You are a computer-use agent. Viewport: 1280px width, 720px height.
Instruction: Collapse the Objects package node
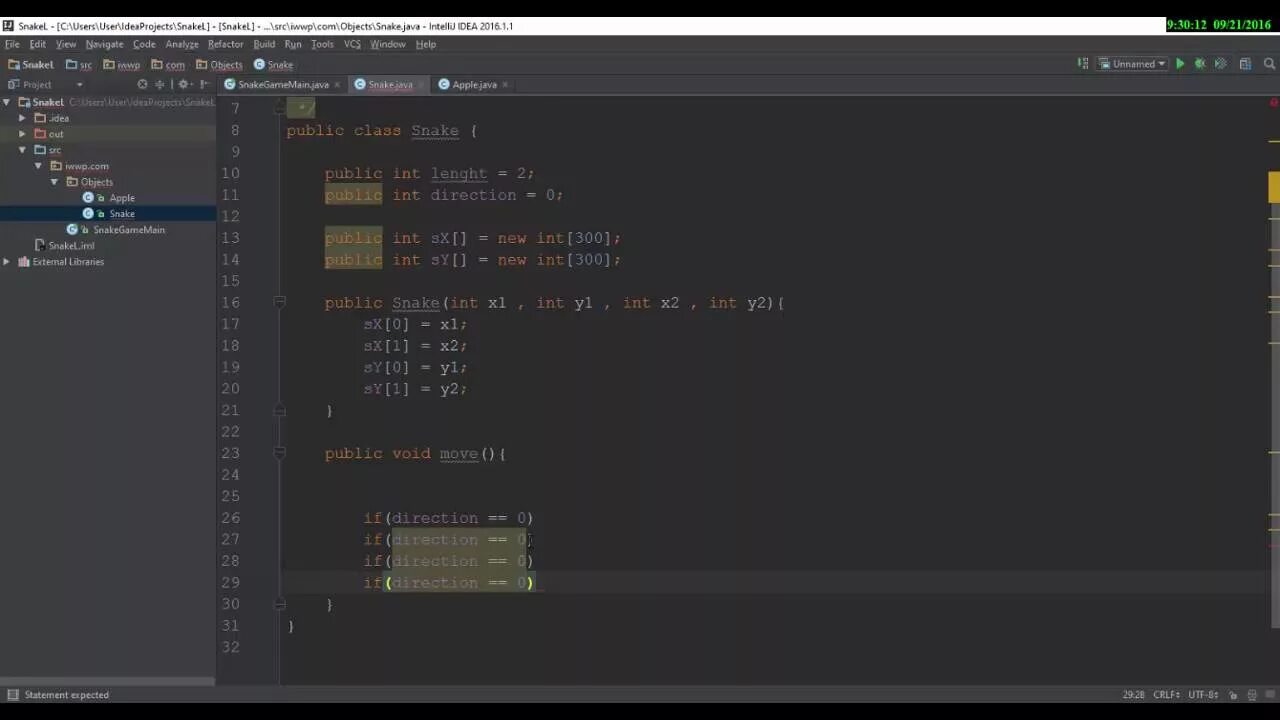coord(54,182)
